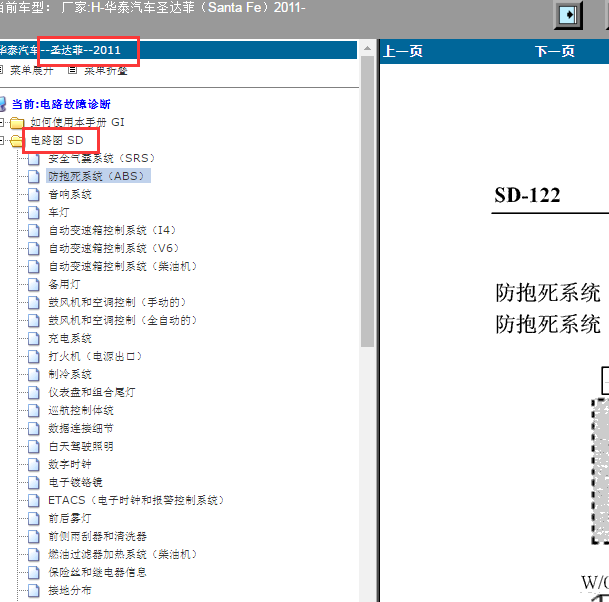This screenshot has width=609, height=602.
Task: Open 鼓风机和空调控制（手动的） entry
Action: tap(117, 302)
